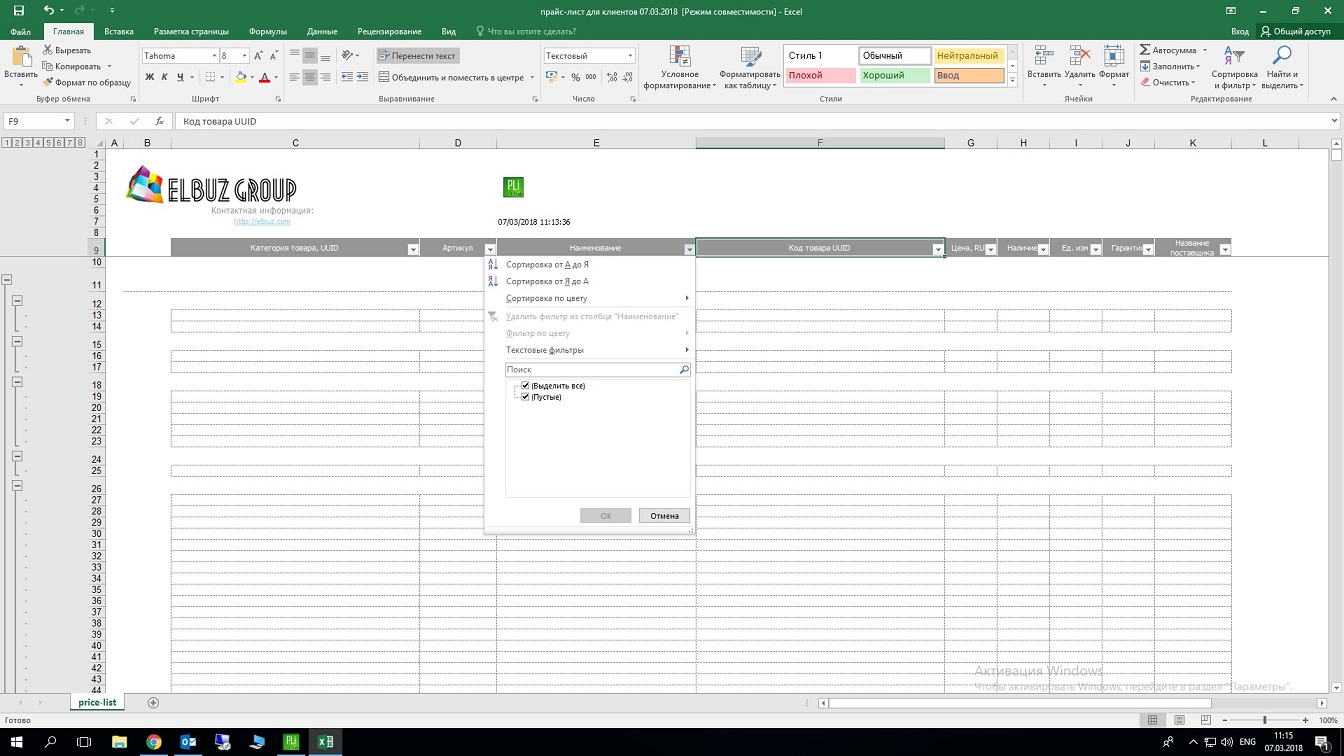Decrease font size button
1344x756 pixels.
point(273,56)
